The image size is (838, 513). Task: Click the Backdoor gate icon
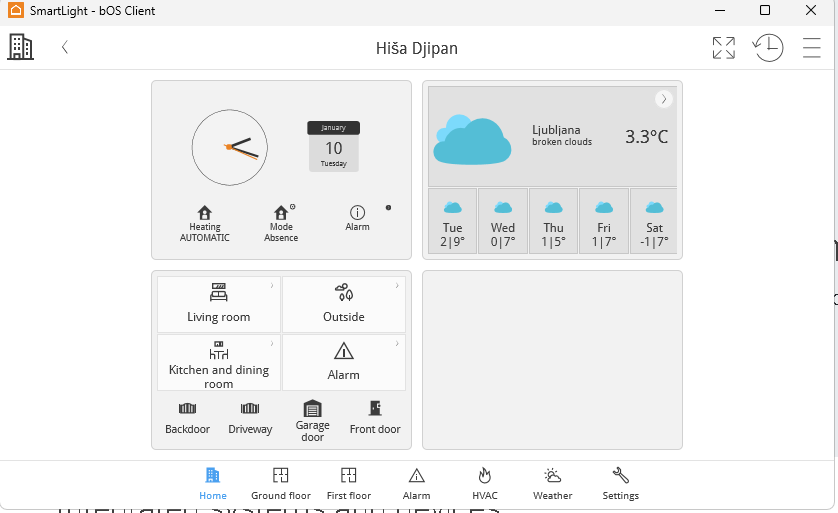(187, 408)
